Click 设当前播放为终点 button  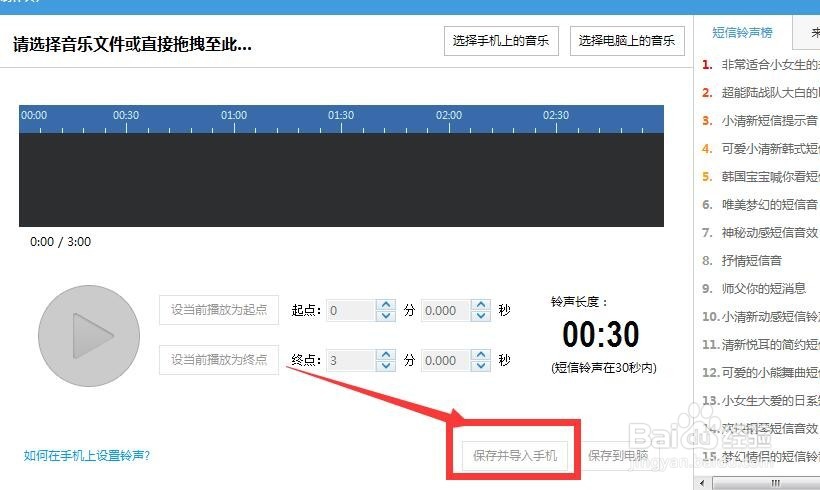pos(219,359)
